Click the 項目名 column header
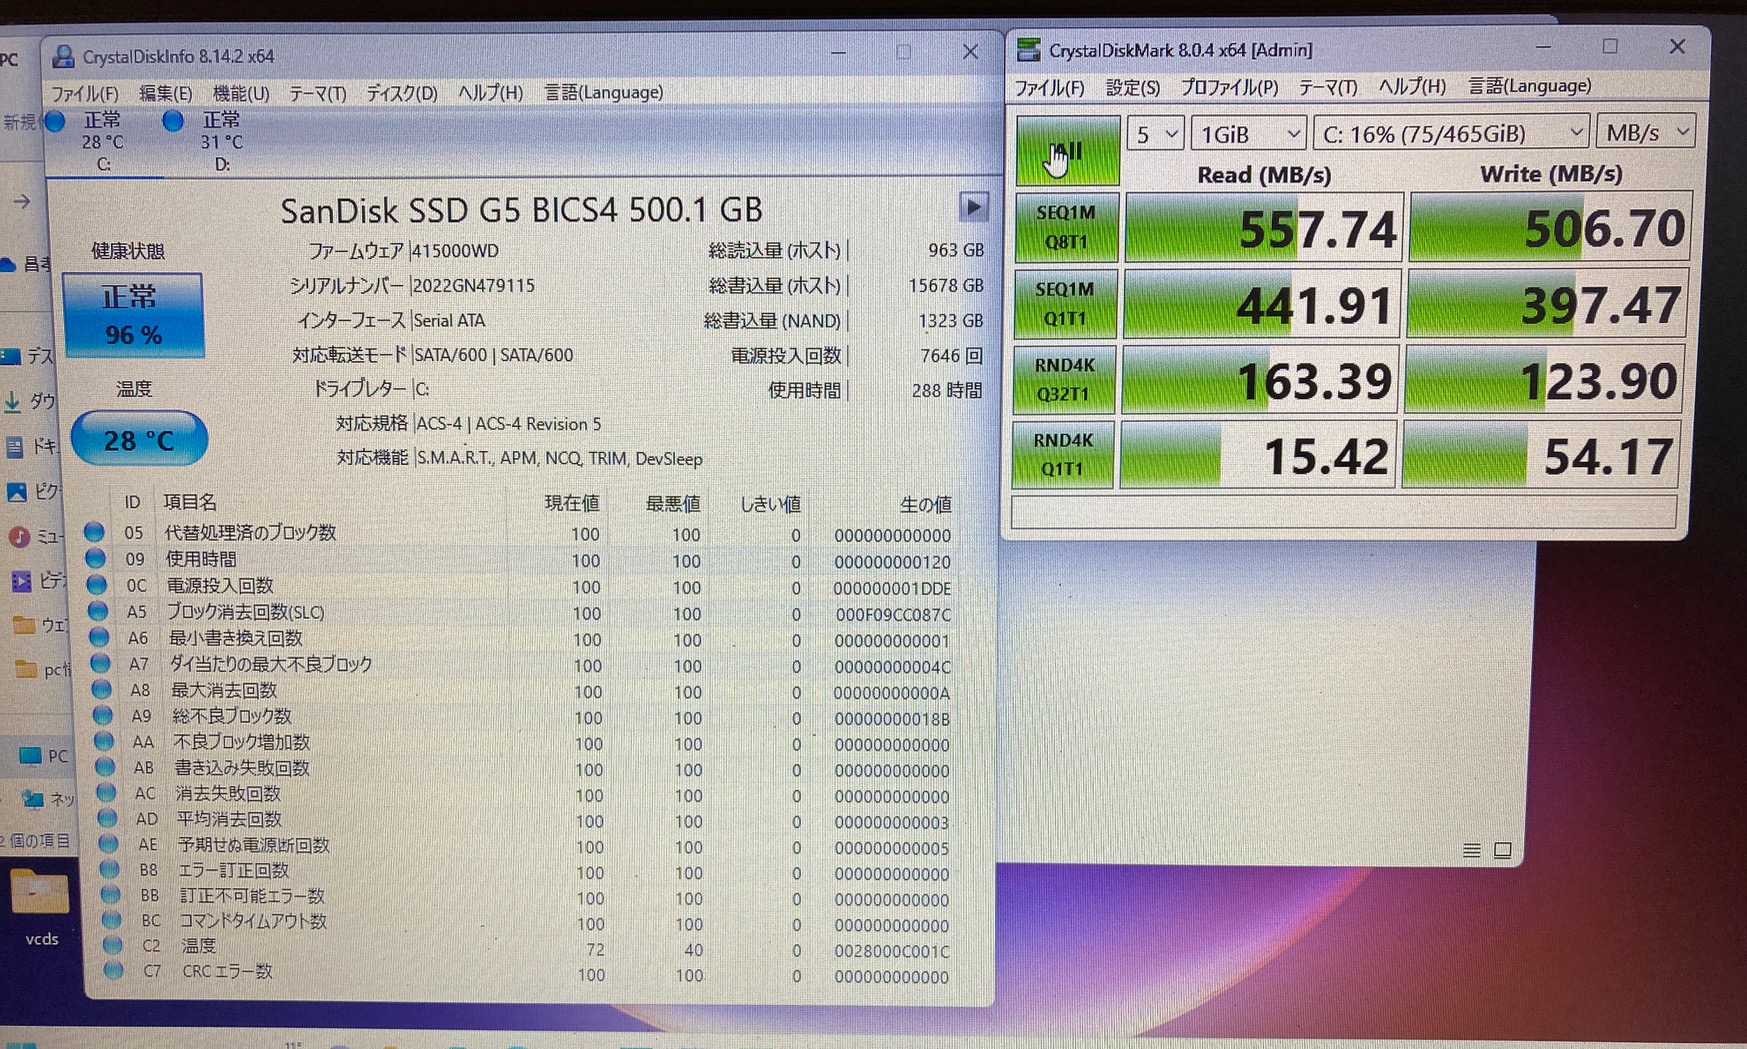The image size is (1747, 1049). [x=189, y=502]
